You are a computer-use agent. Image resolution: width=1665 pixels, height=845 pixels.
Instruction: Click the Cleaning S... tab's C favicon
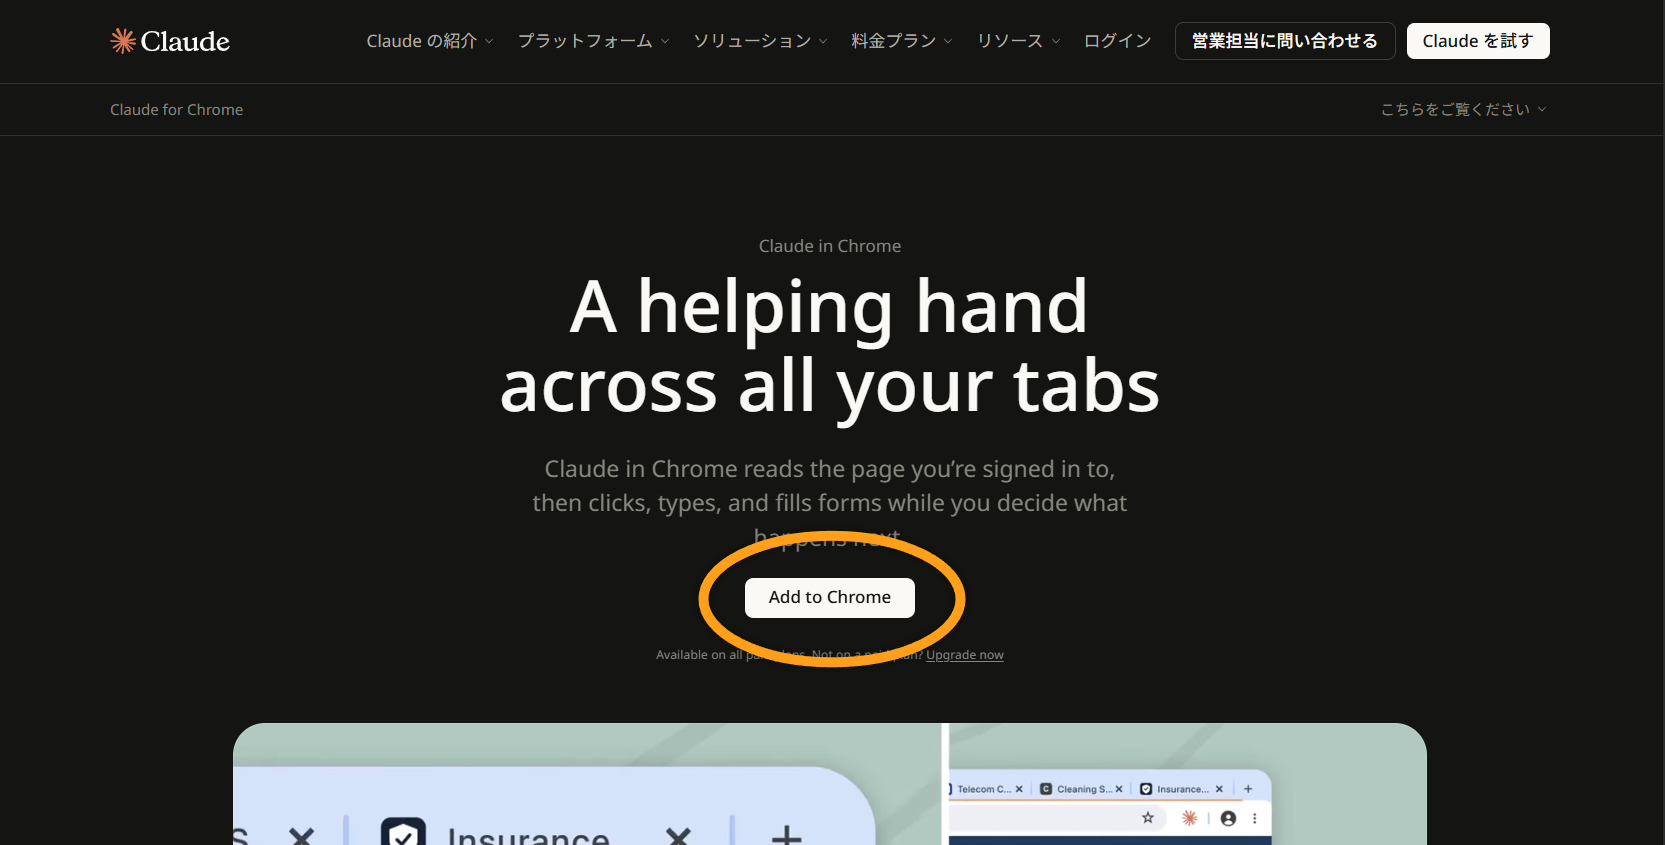(x=1046, y=789)
